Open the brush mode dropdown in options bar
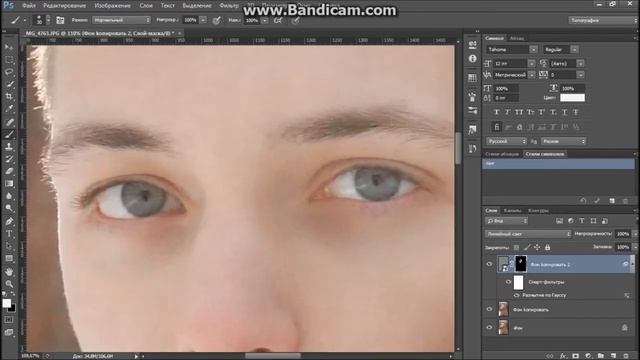This screenshot has height=360, width=640. pos(121,20)
